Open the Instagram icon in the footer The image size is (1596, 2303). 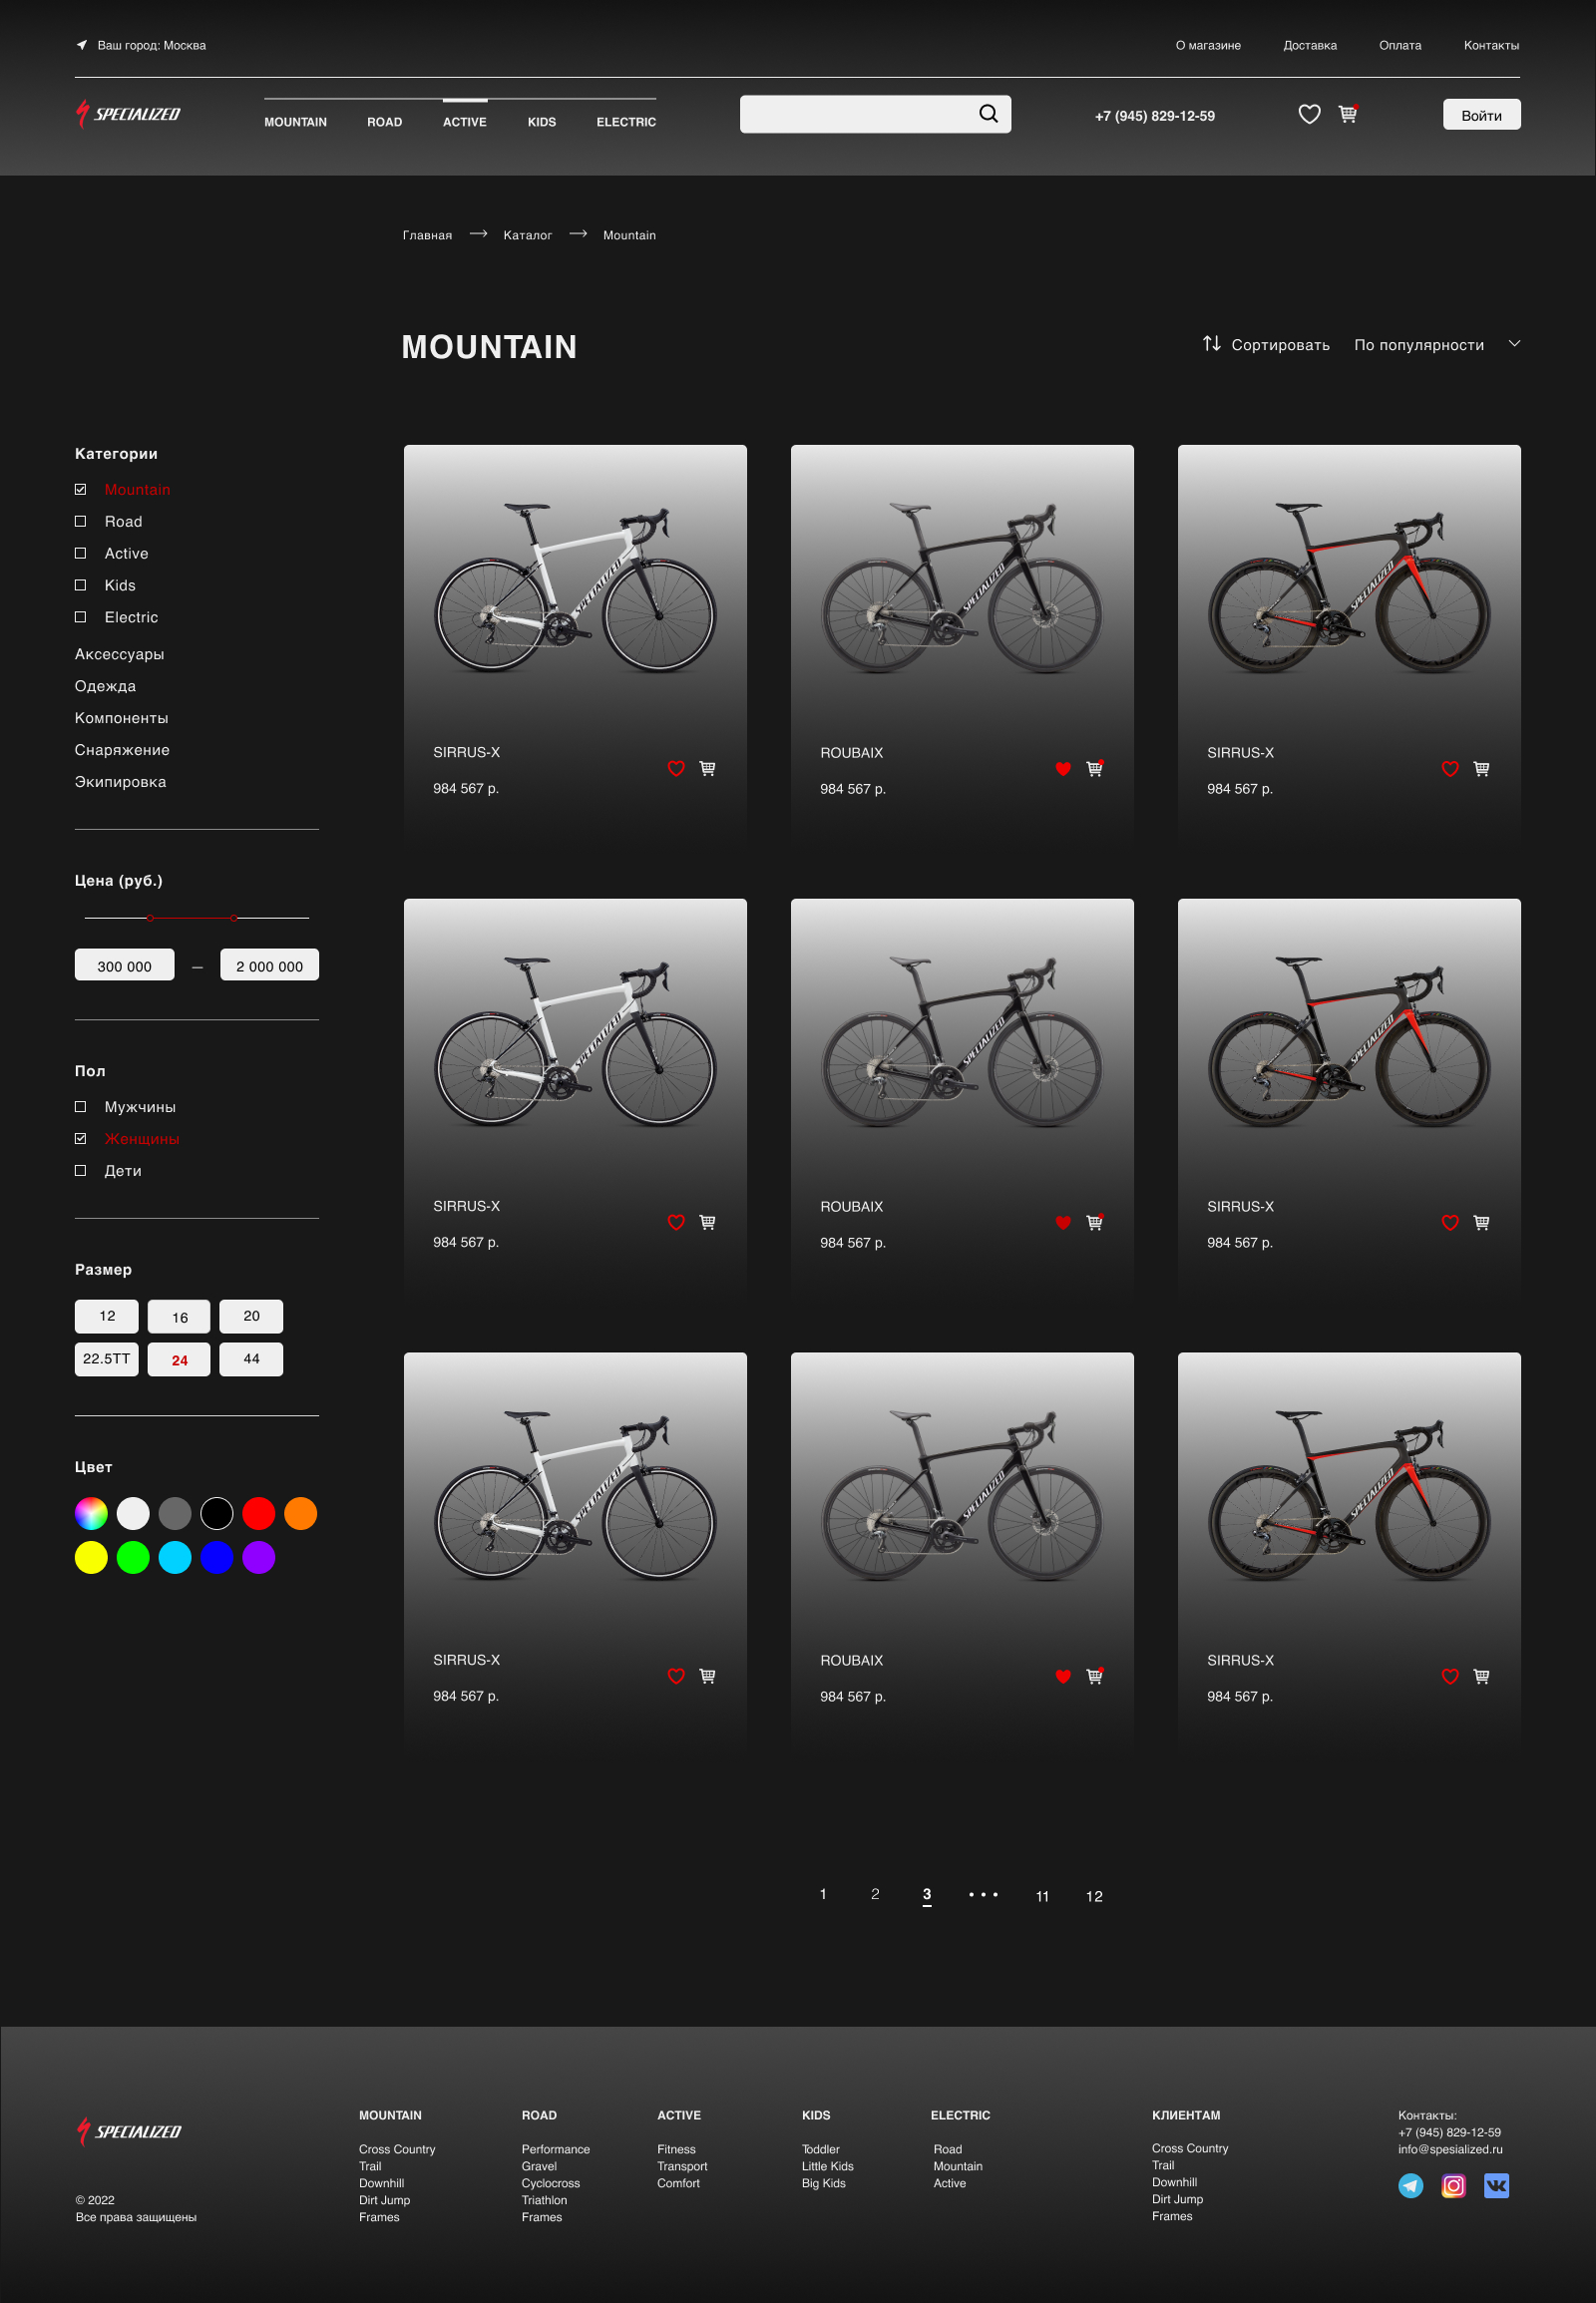(x=1453, y=2186)
